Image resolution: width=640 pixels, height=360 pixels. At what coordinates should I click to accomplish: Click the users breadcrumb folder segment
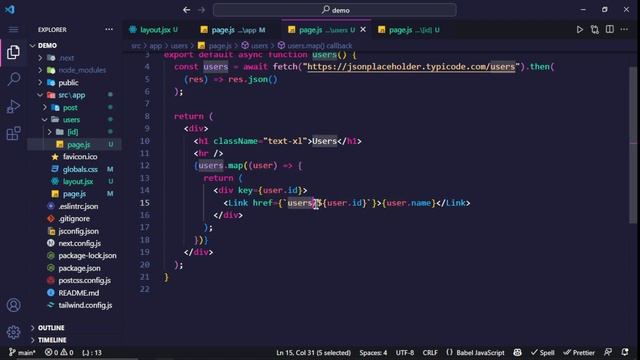tap(179, 46)
